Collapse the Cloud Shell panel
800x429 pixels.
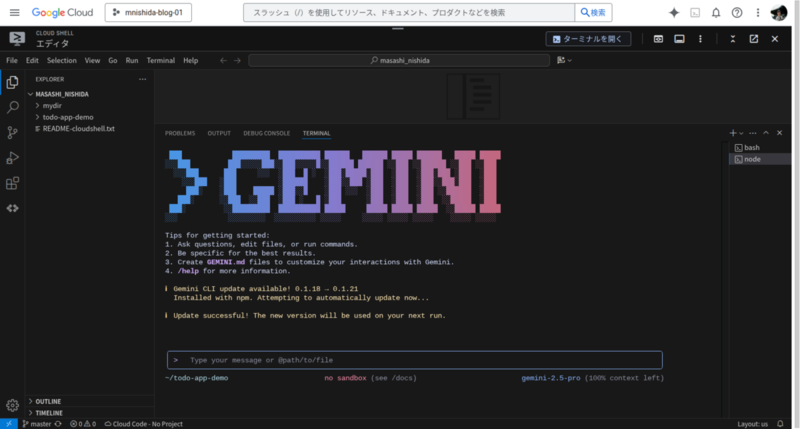click(733, 39)
